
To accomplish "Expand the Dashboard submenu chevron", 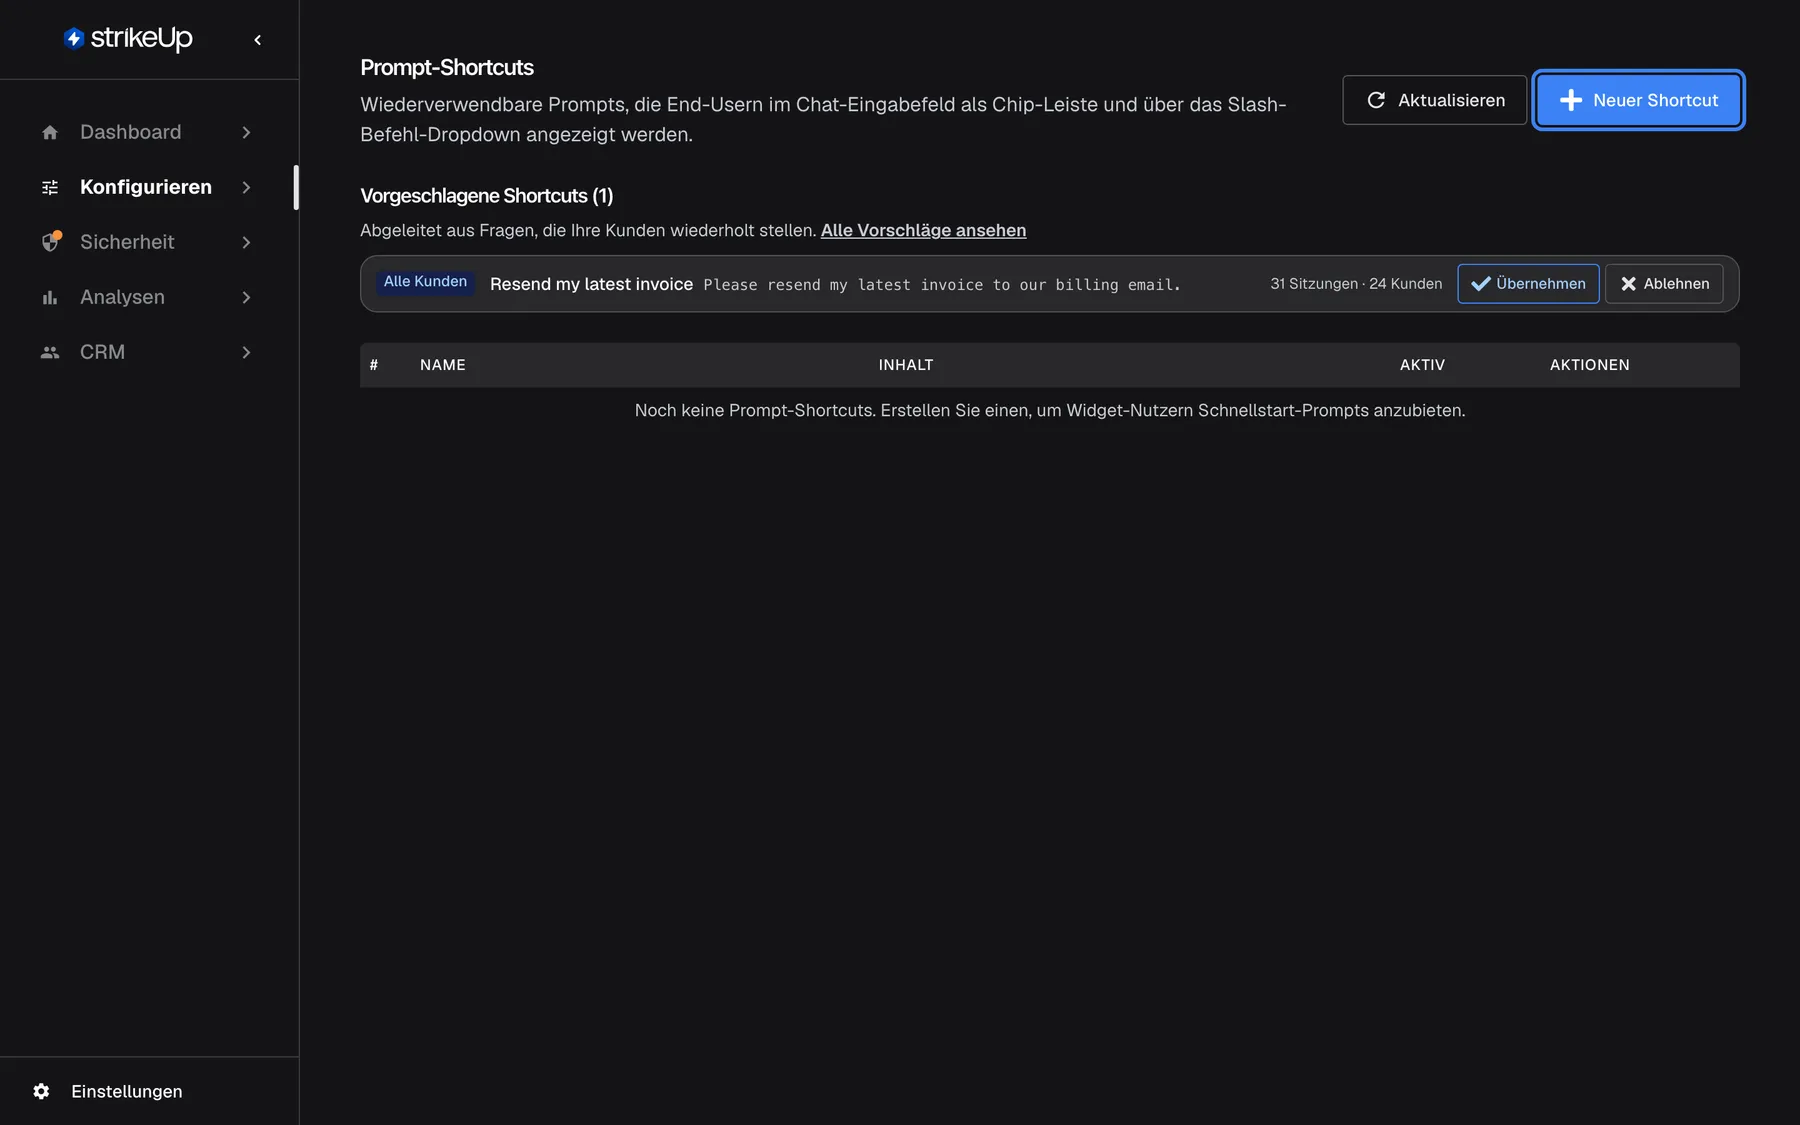I will pos(246,132).
